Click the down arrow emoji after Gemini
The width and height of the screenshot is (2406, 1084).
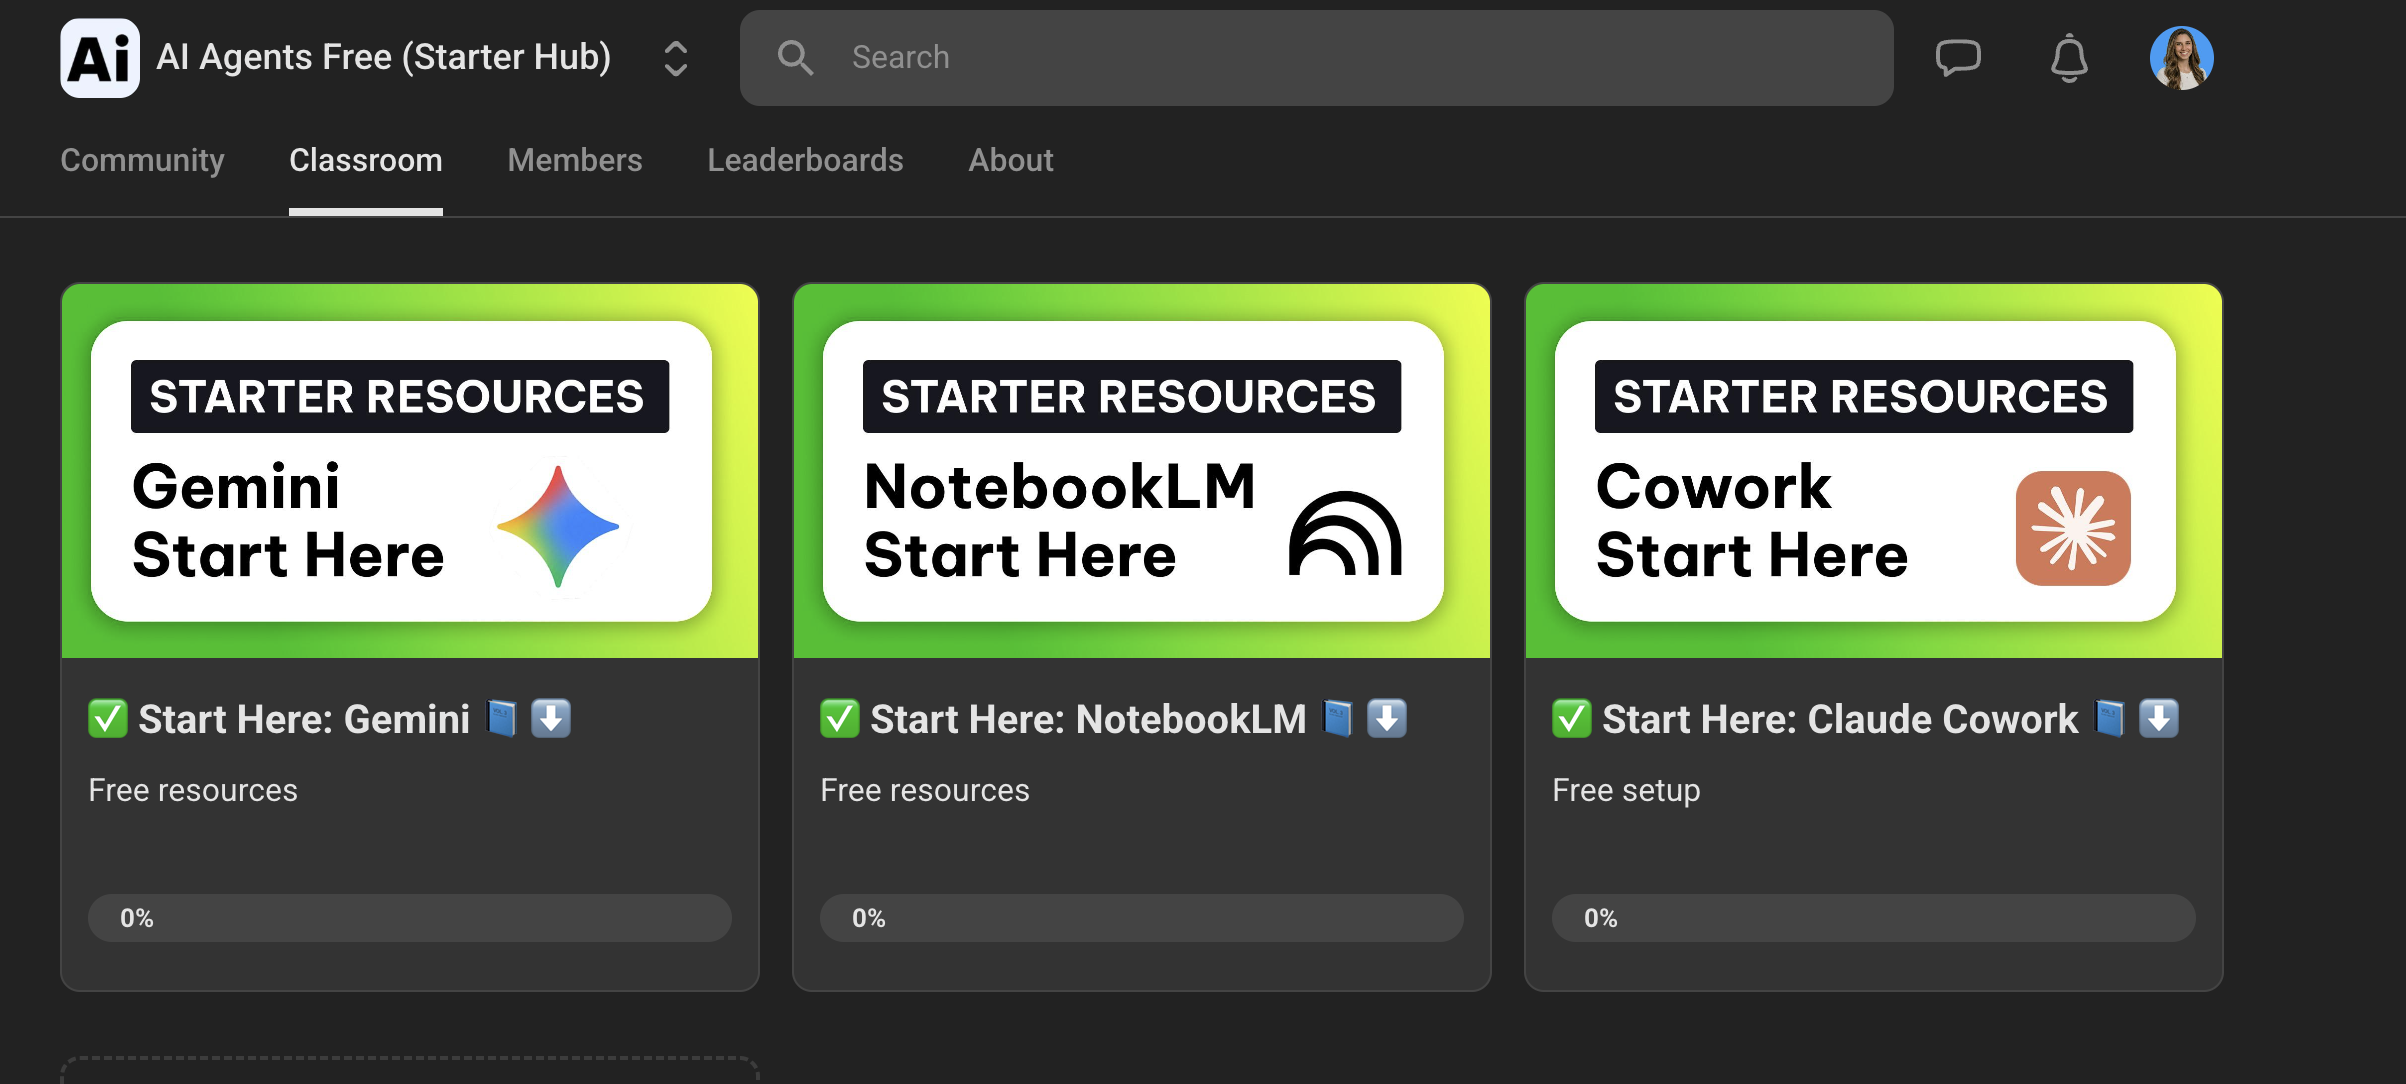click(x=551, y=718)
